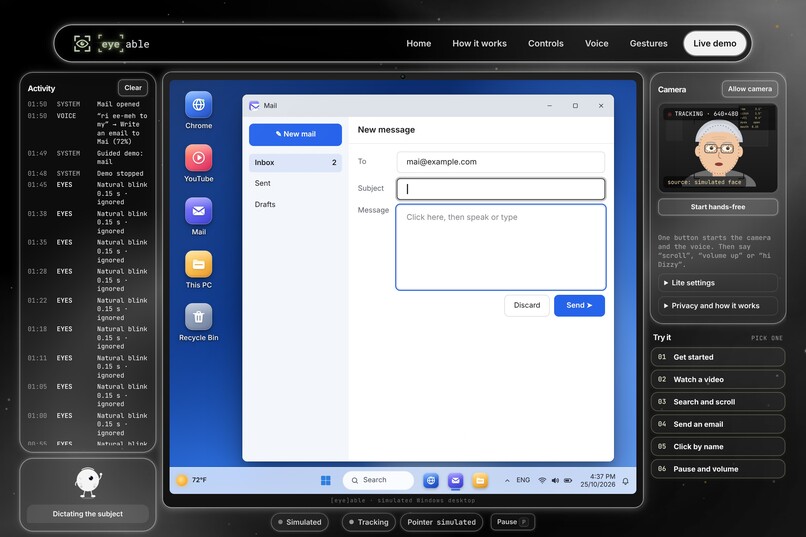This screenshot has height=537, width=806.
Task: Discard the new message
Action: [527, 305]
